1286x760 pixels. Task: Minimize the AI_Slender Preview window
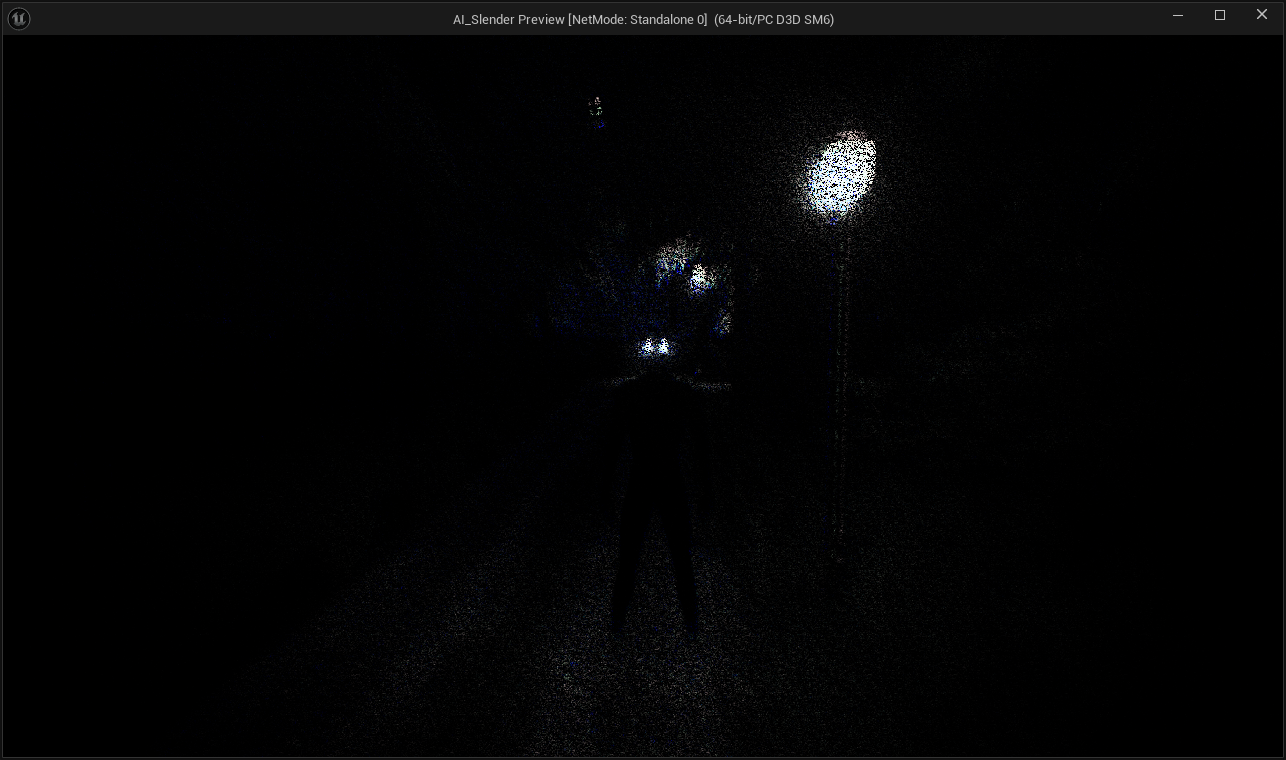click(x=1178, y=15)
